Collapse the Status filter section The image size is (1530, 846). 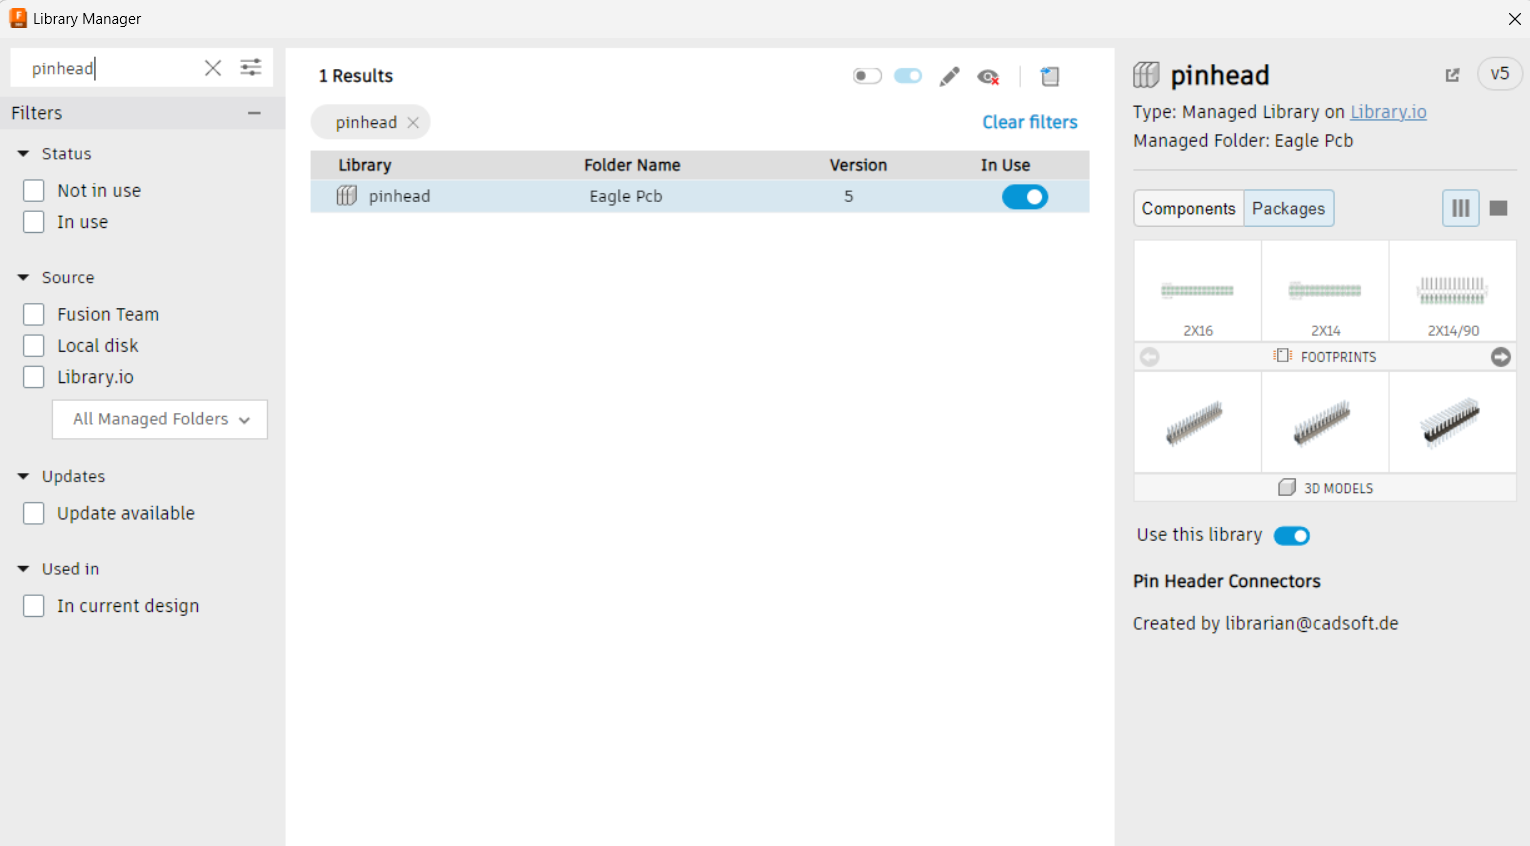[24, 154]
